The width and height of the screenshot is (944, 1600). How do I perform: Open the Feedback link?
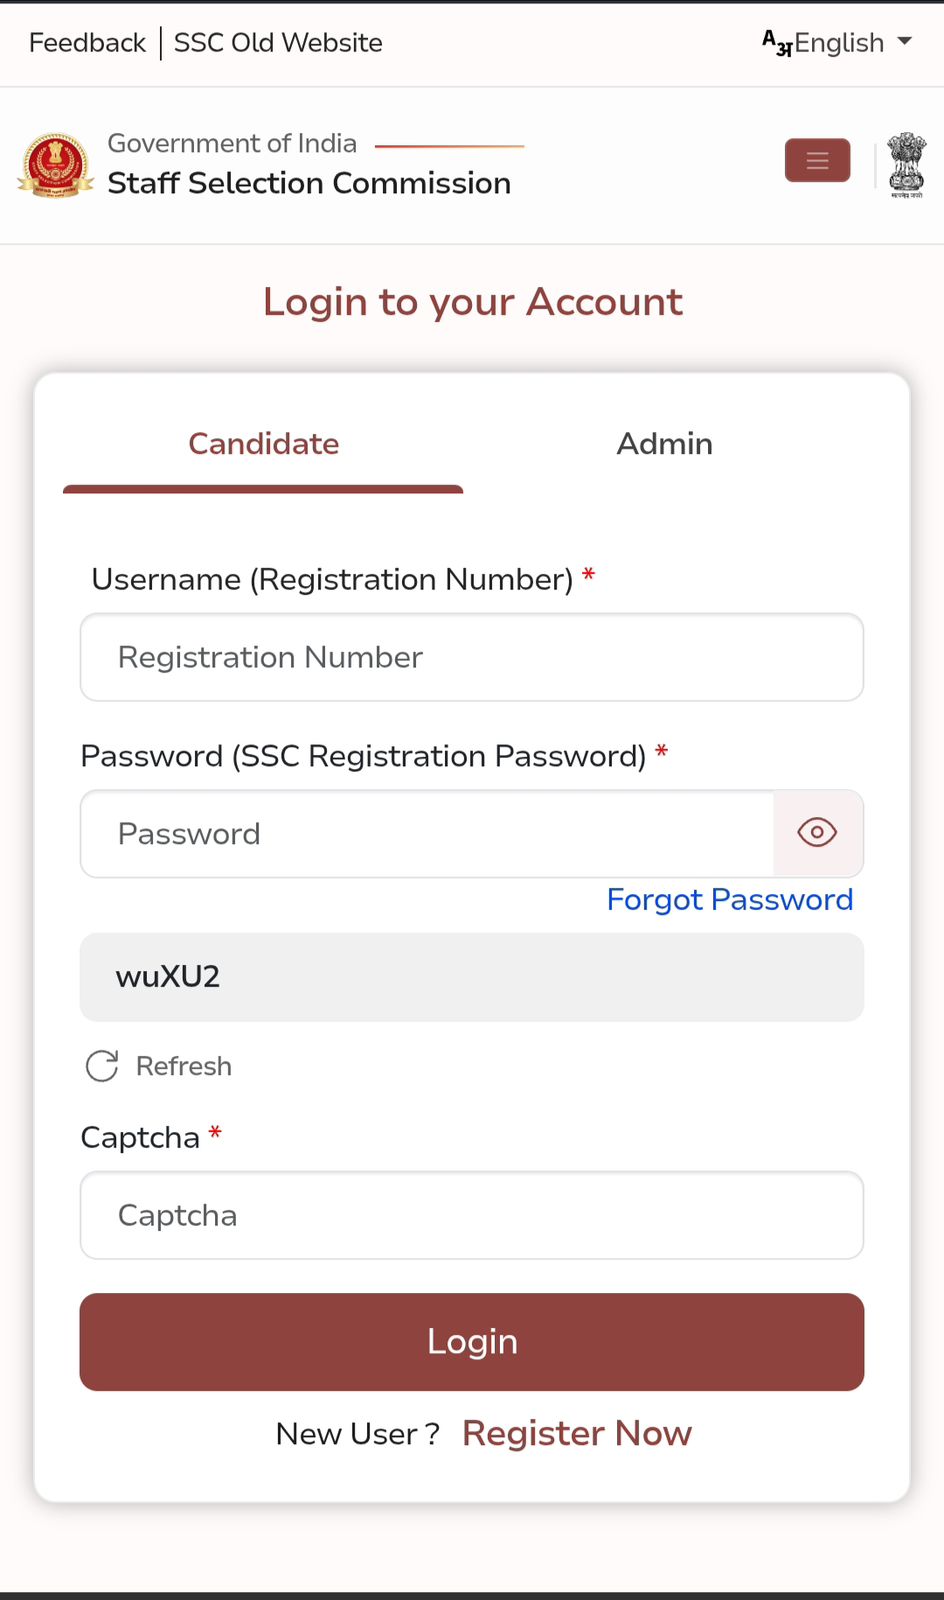[x=87, y=43]
